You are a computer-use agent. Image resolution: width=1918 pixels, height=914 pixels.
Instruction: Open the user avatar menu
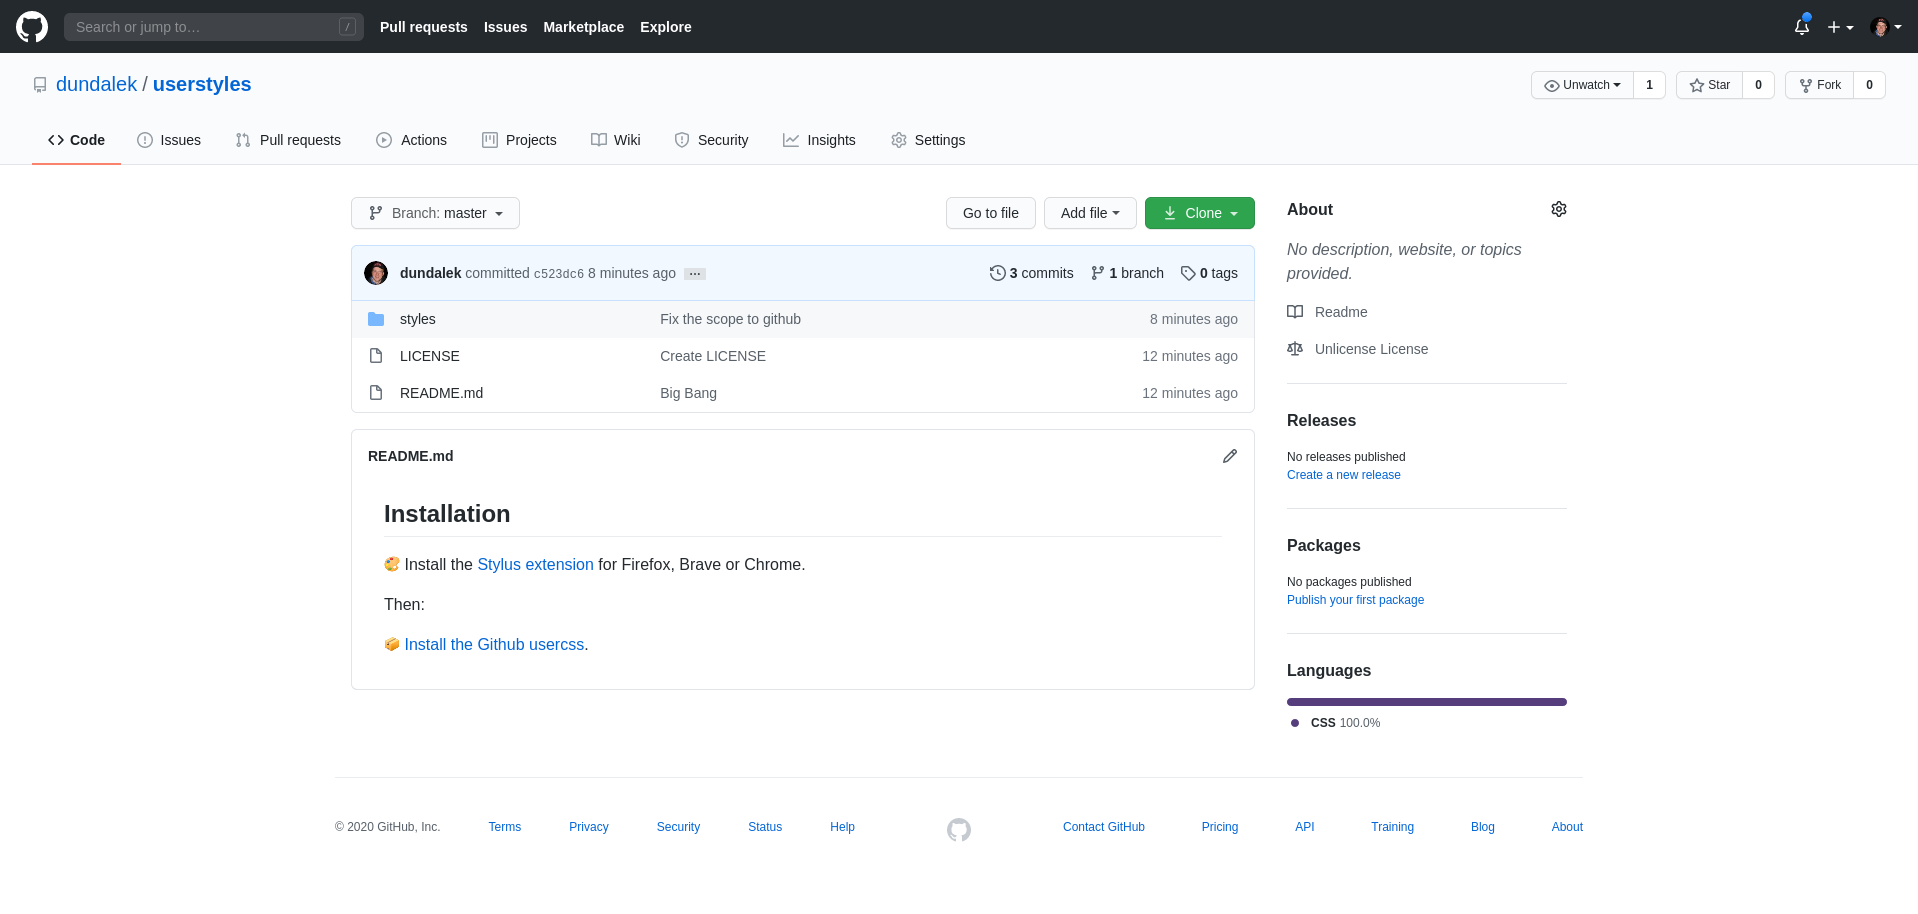(x=1886, y=27)
